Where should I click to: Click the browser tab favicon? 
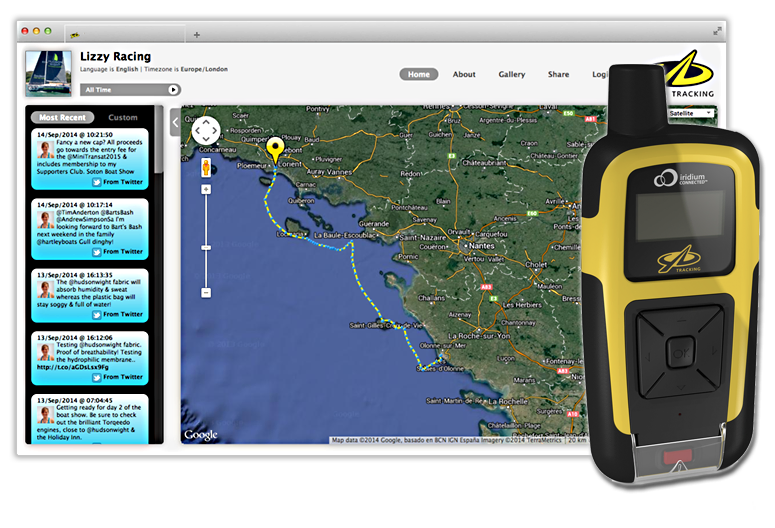[75, 35]
